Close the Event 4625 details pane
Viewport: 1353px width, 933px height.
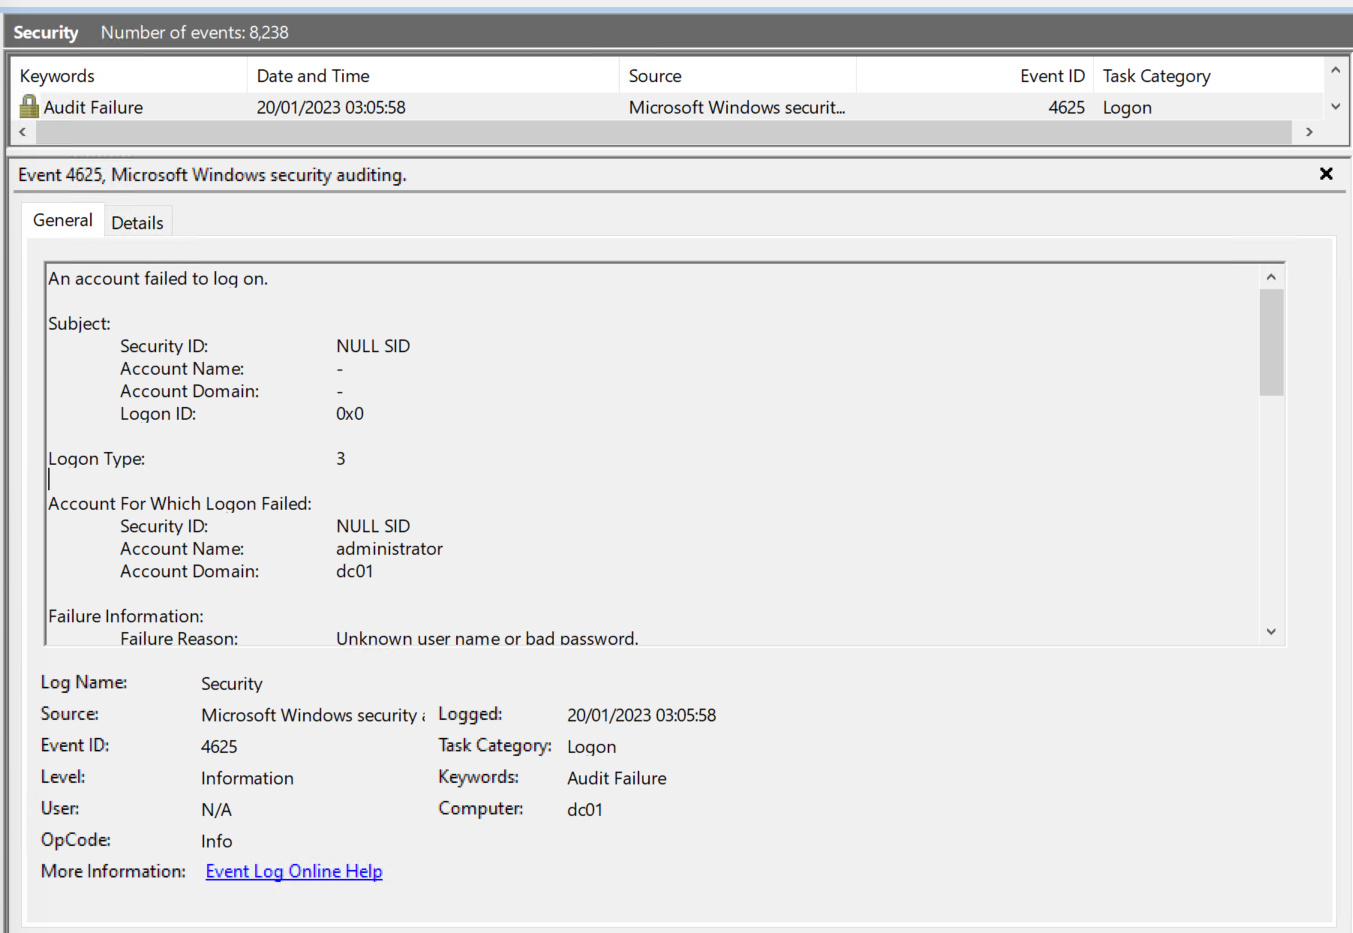pyautogui.click(x=1326, y=173)
